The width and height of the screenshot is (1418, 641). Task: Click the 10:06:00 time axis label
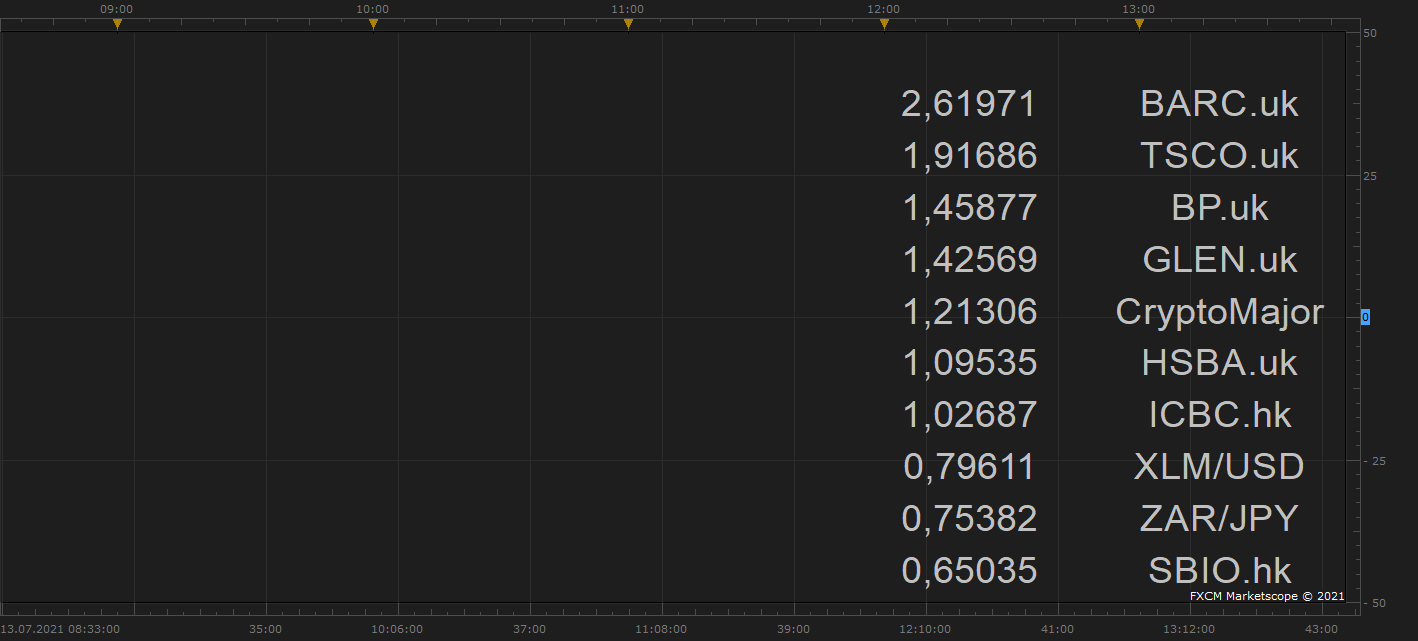coord(397,629)
